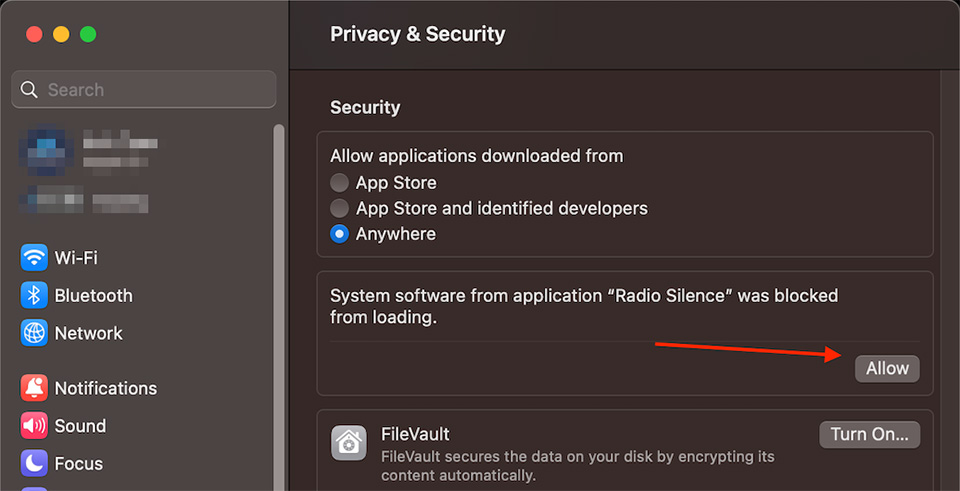
Task: Click the Bluetooth icon in sidebar
Action: click(x=35, y=296)
